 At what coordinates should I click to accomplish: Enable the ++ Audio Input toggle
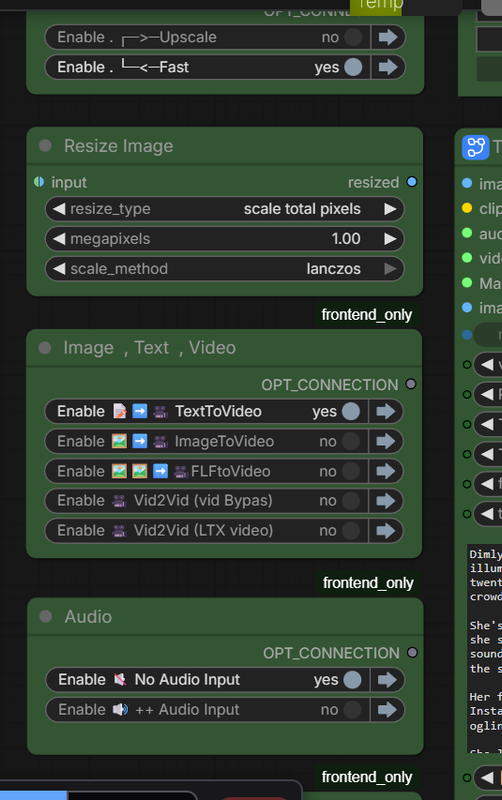(352, 710)
